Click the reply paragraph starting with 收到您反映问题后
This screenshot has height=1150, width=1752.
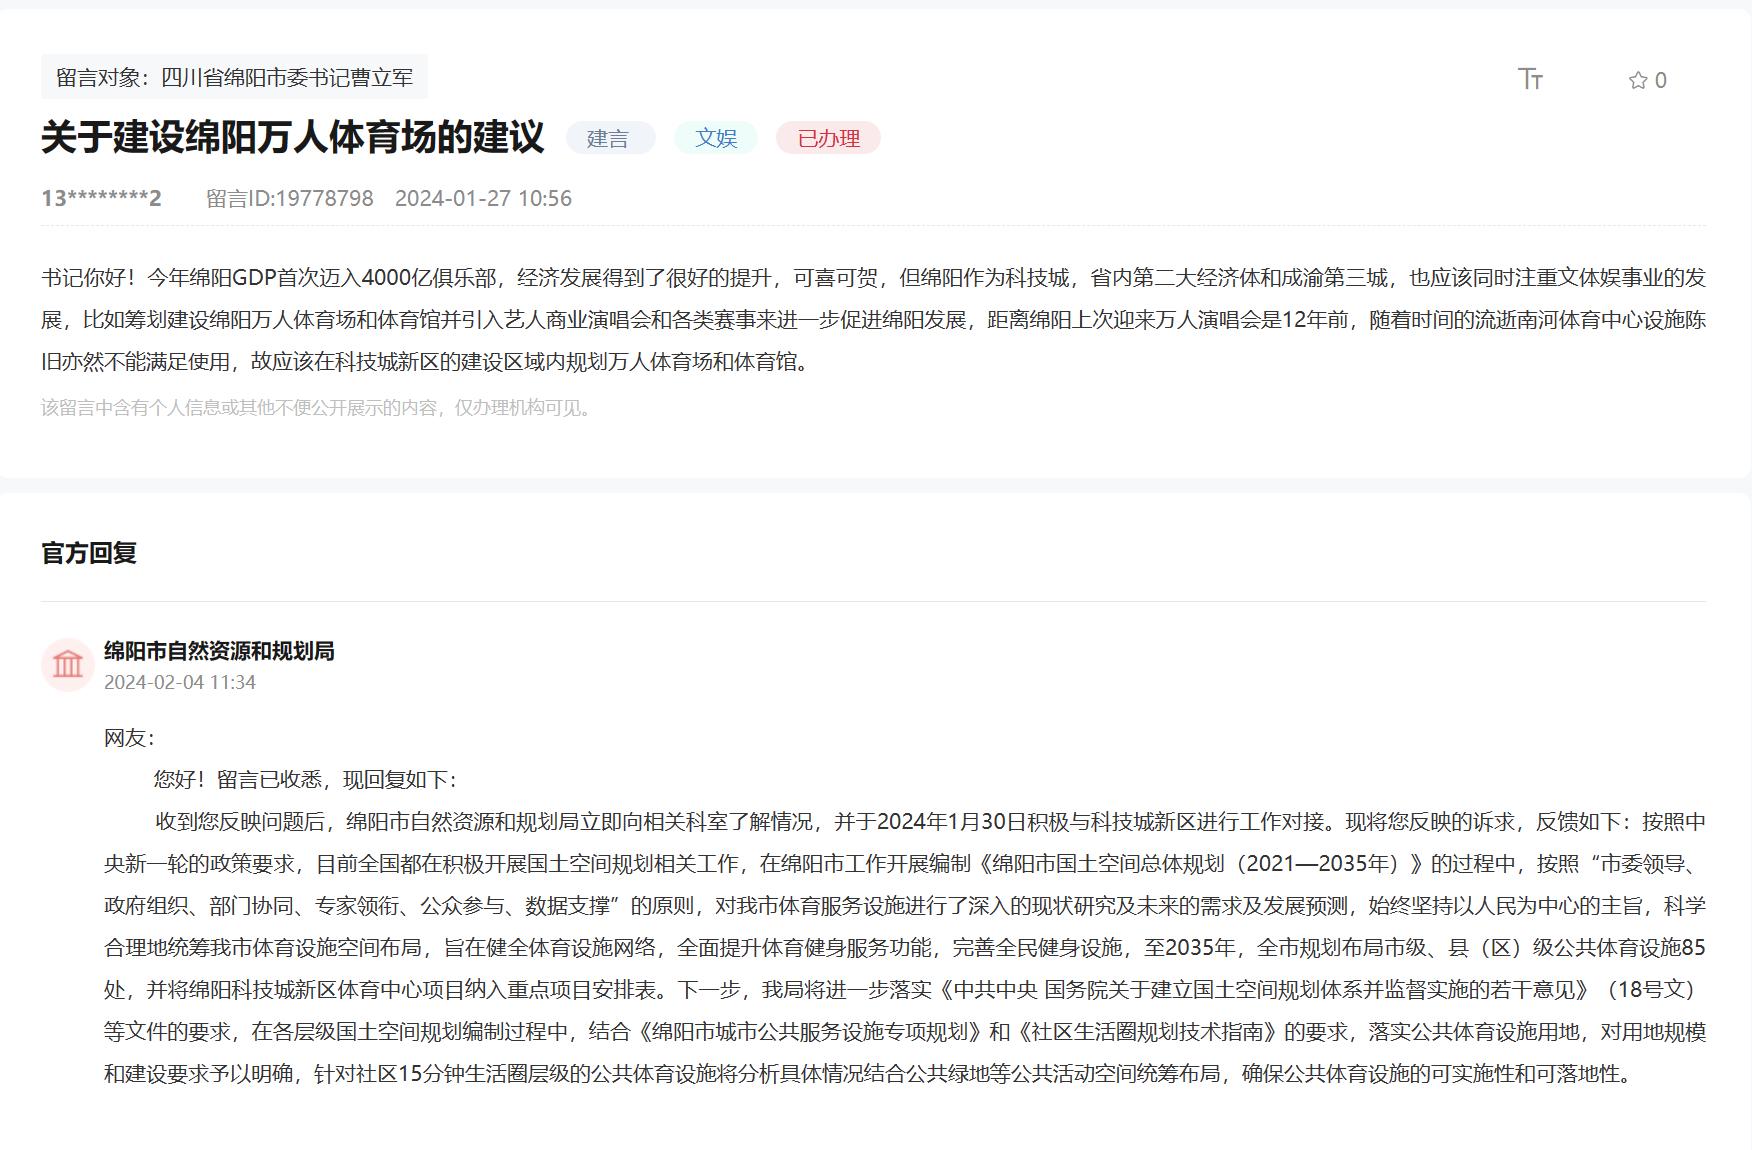pos(904,947)
